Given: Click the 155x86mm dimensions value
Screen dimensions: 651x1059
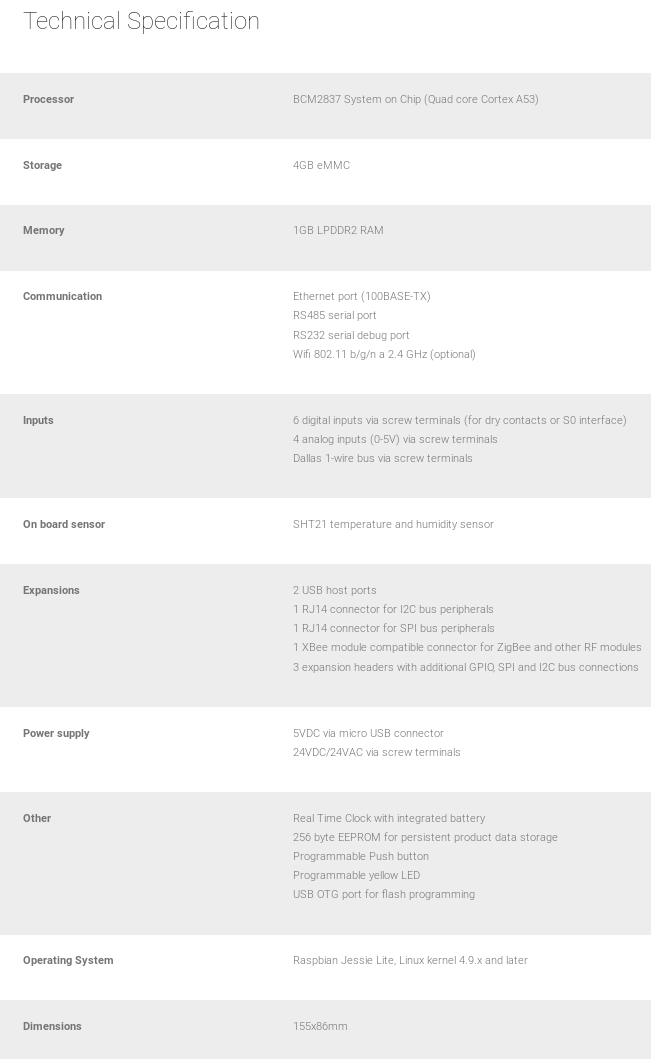Looking at the screenshot, I should click(x=320, y=1026).
